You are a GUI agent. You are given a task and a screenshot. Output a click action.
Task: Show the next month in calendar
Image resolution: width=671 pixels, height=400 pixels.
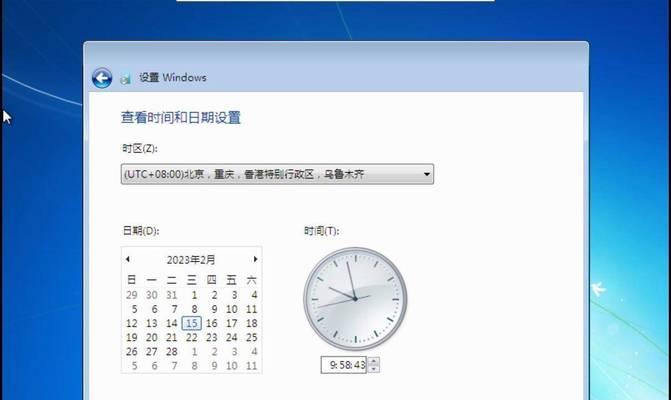(255, 259)
